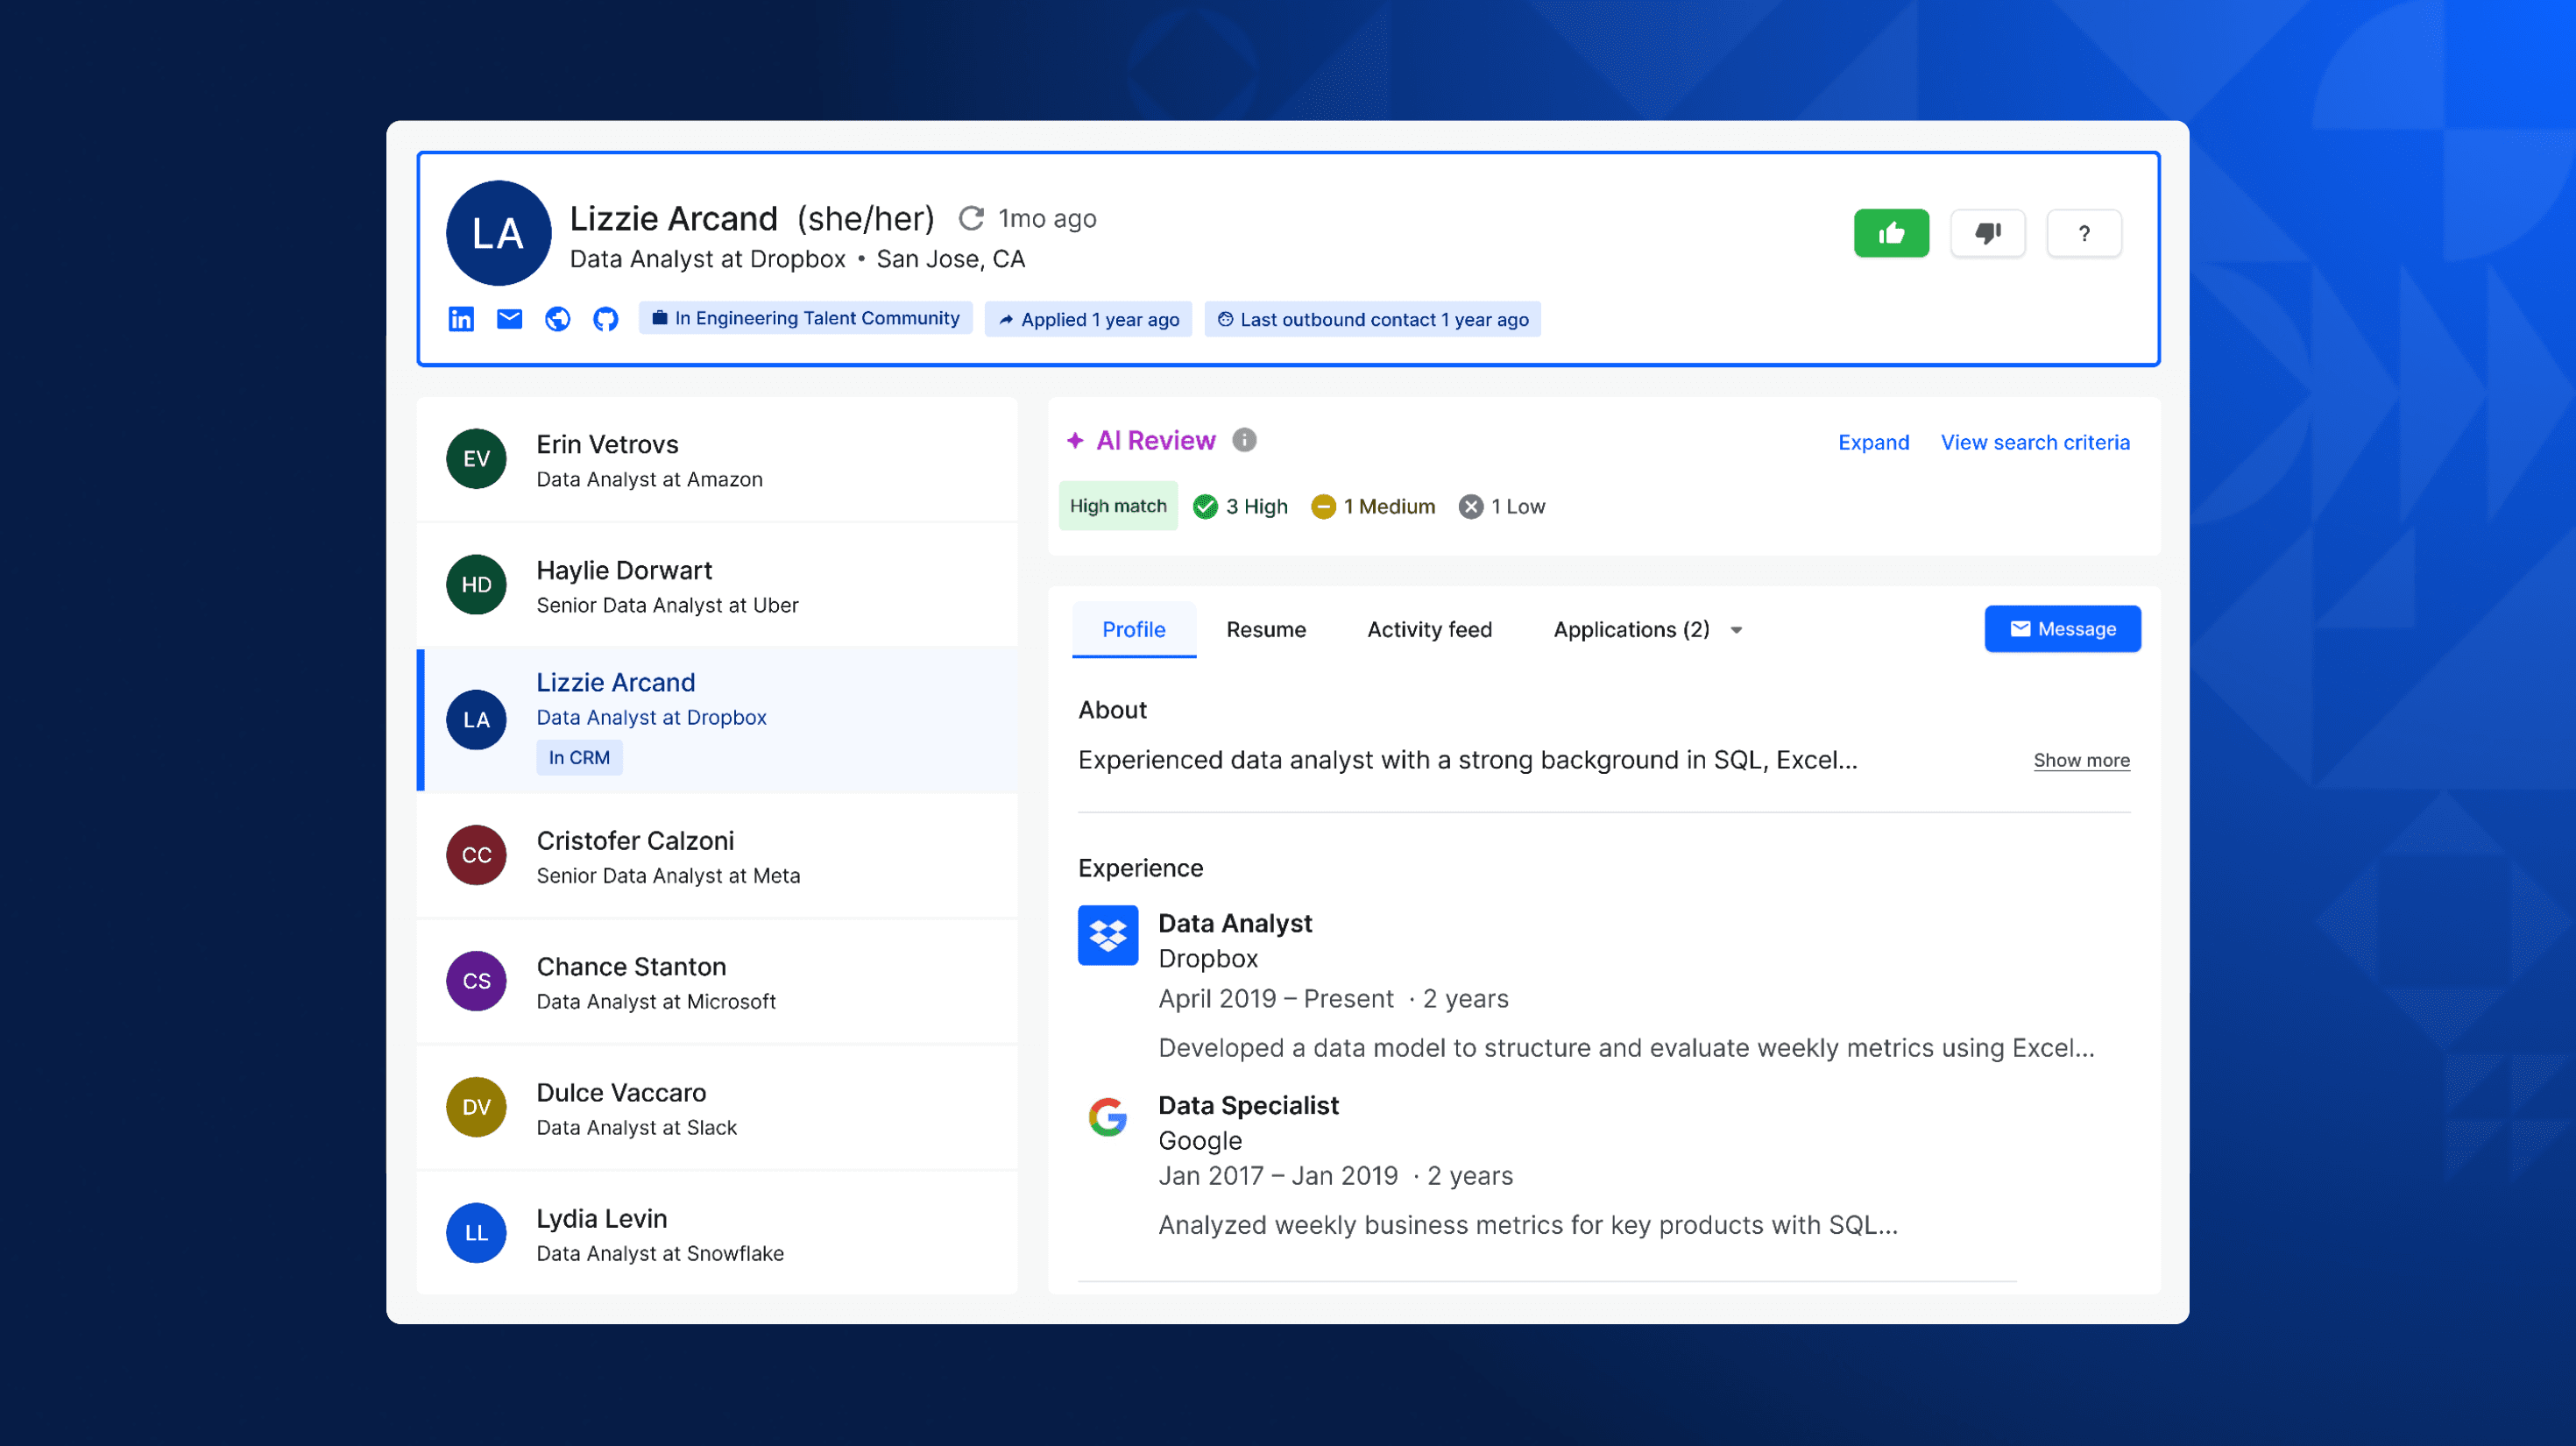Open the GitHub profile icon
Screen dimensions: 2576x1446
click(606, 319)
